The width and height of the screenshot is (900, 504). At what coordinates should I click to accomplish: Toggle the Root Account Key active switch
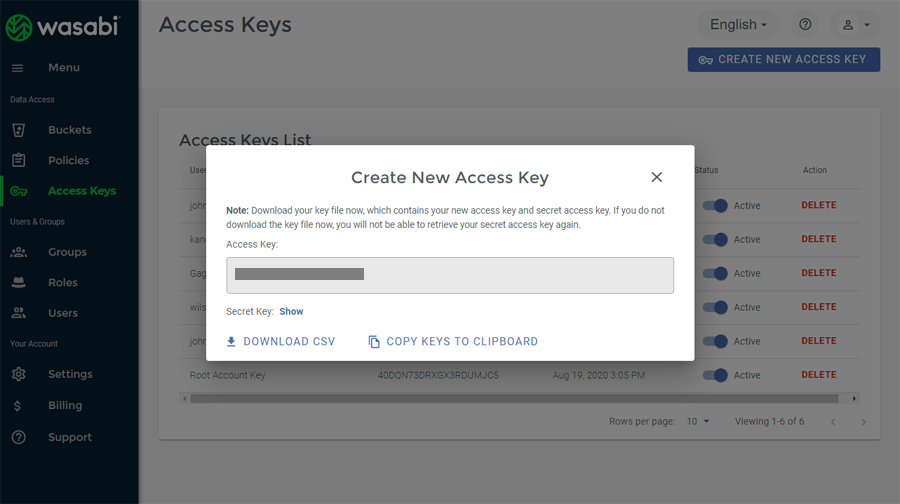(715, 375)
